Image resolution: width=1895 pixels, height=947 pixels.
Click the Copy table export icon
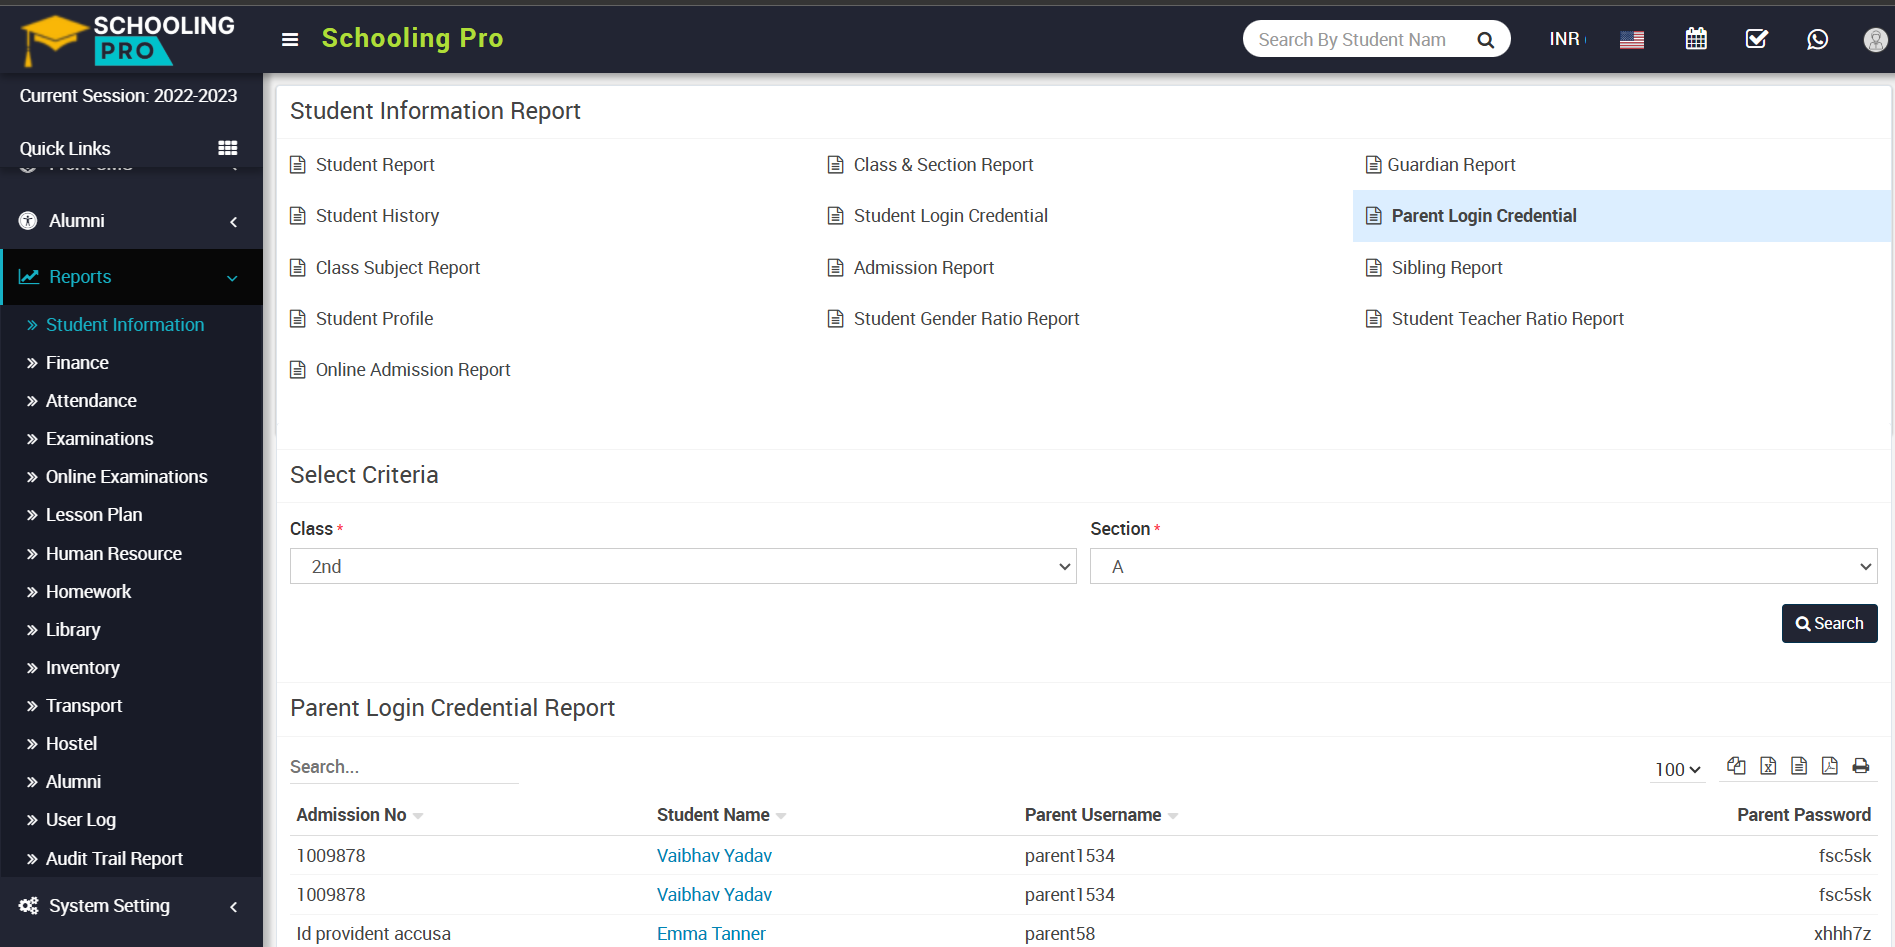(x=1736, y=766)
